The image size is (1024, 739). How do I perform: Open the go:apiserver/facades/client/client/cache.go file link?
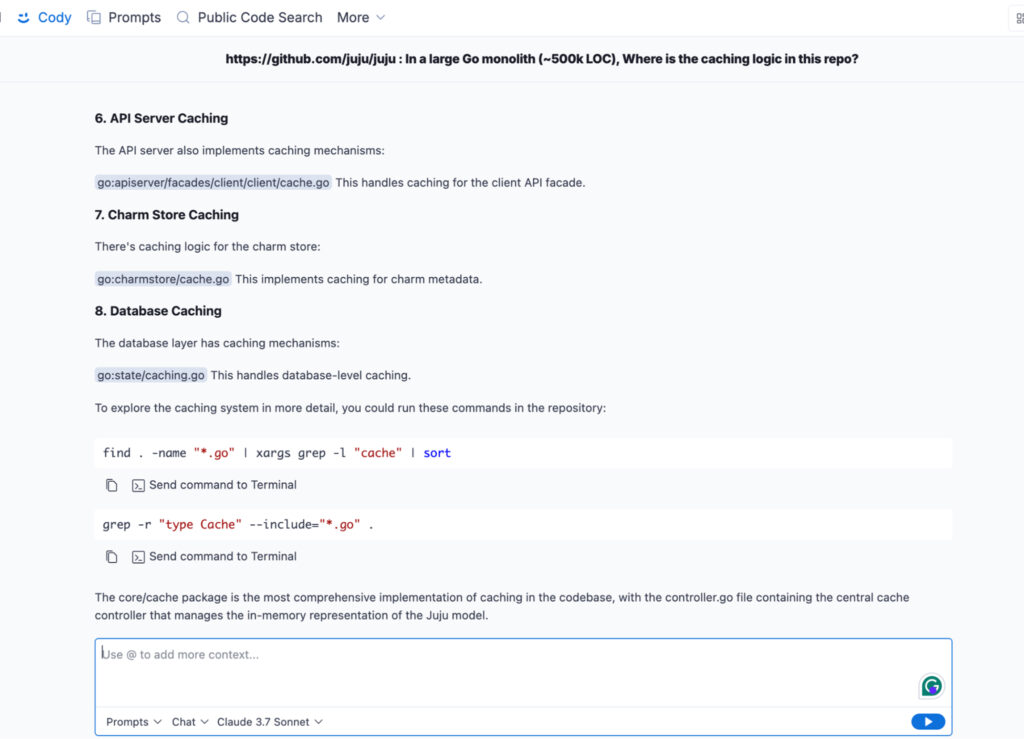(x=213, y=183)
